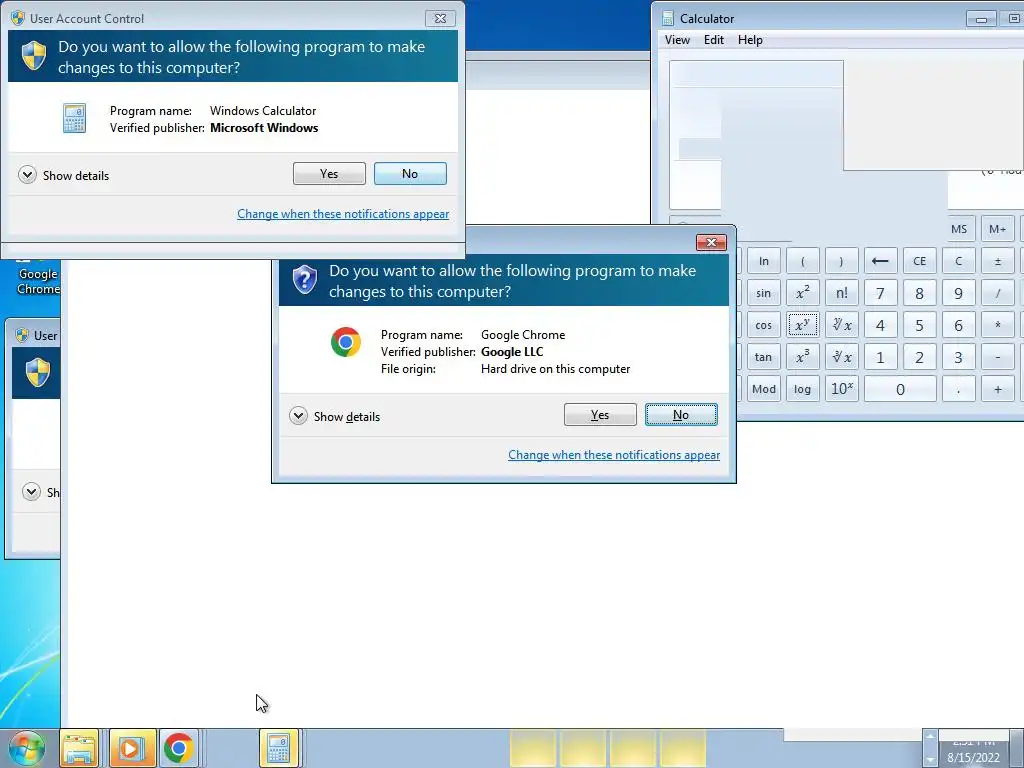Open Windows Media Player from the taskbar
Screen dimensions: 1024x768
tap(133, 748)
